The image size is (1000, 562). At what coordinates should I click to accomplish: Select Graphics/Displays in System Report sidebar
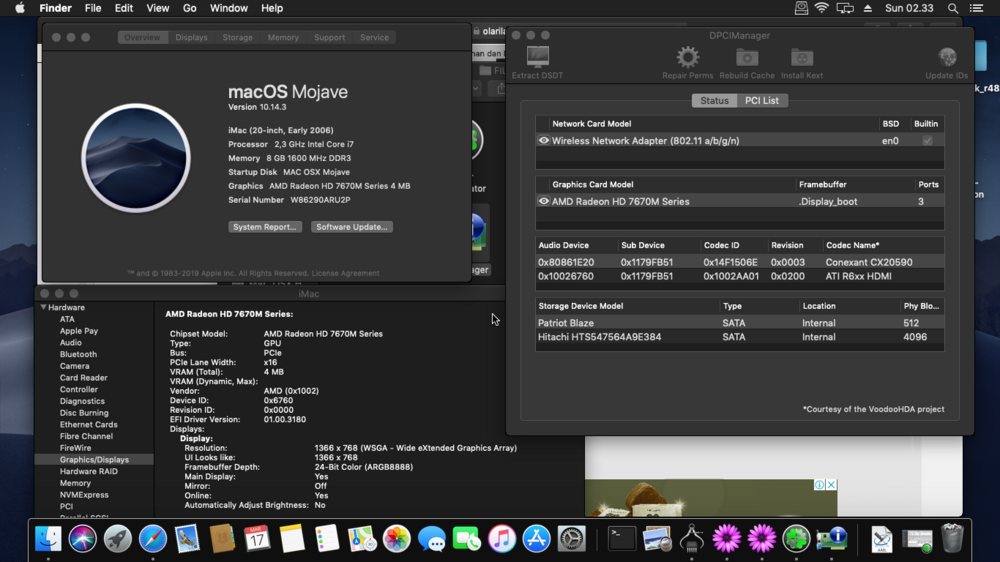tap(94, 460)
